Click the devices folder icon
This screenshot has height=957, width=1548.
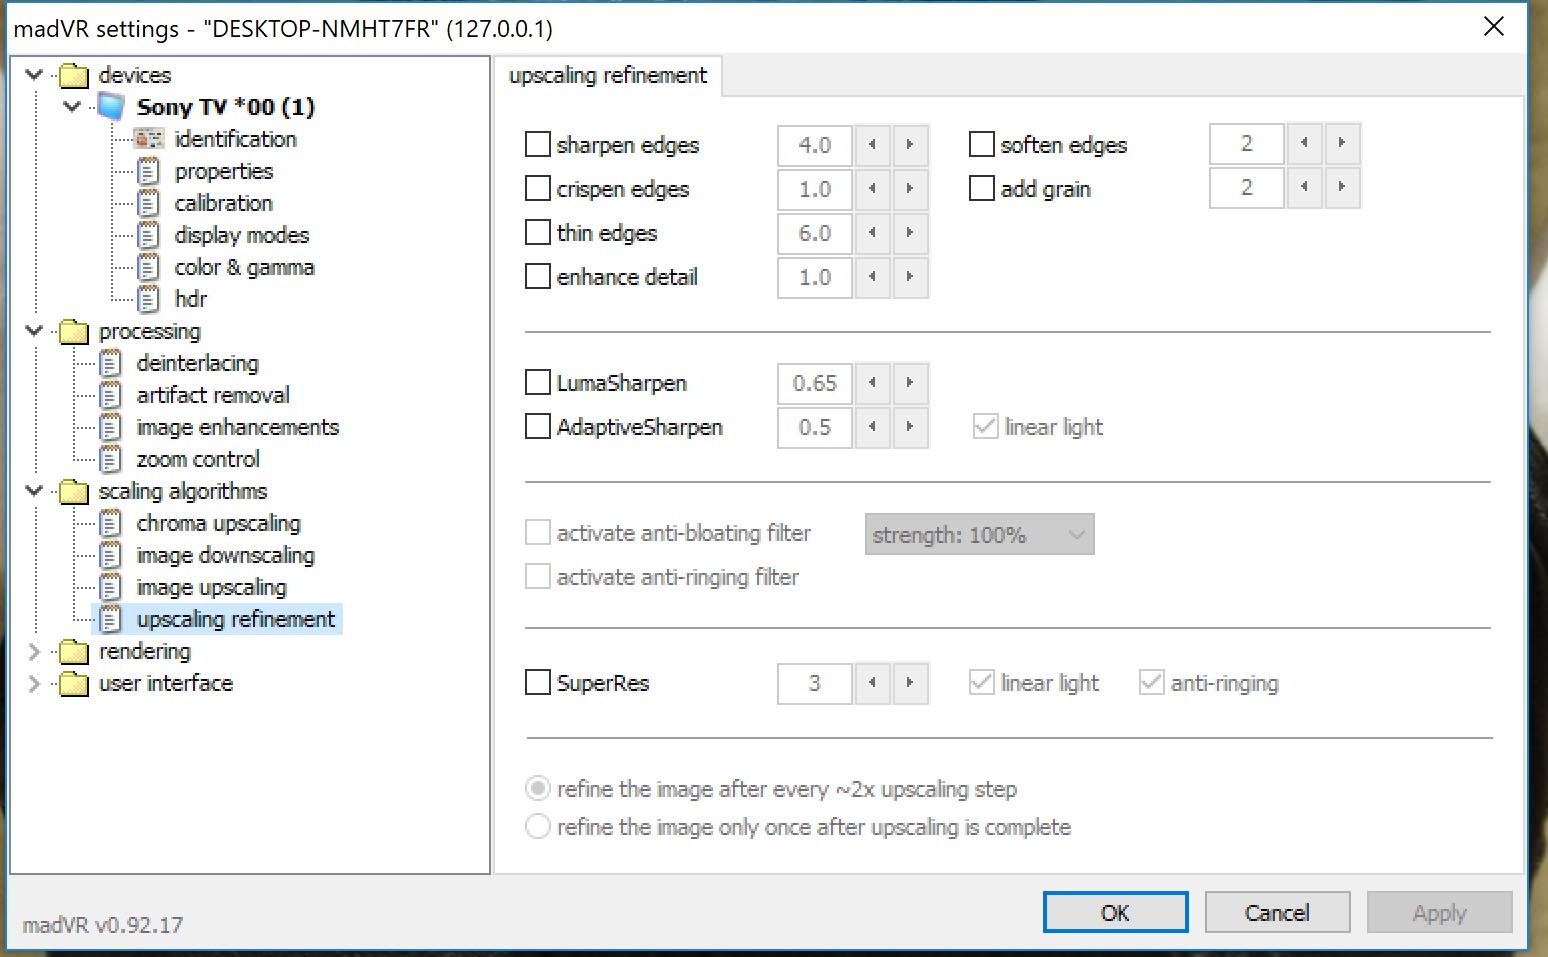[x=73, y=76]
